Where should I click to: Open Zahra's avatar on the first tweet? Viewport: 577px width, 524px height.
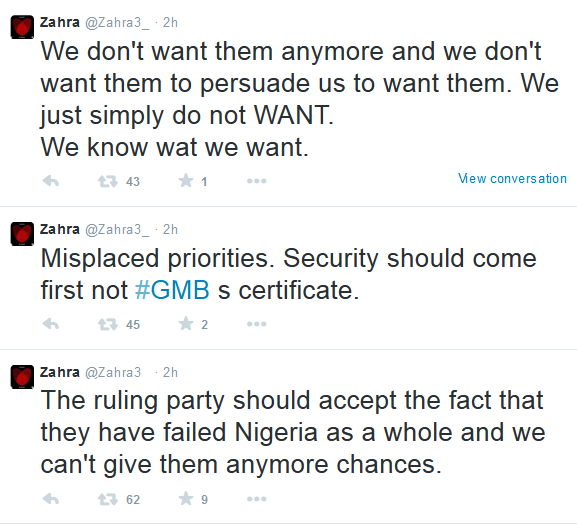click(x=22, y=27)
